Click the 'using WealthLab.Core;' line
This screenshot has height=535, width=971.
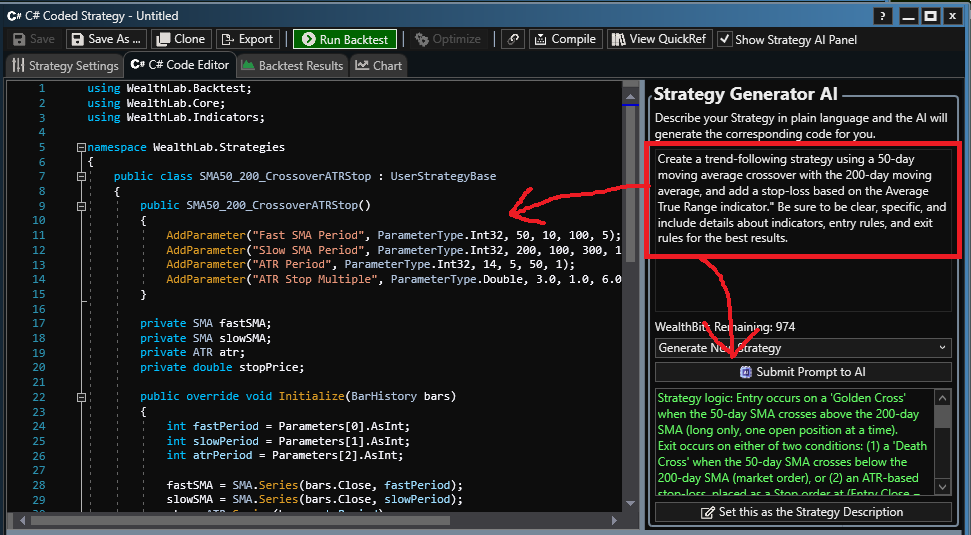156,103
